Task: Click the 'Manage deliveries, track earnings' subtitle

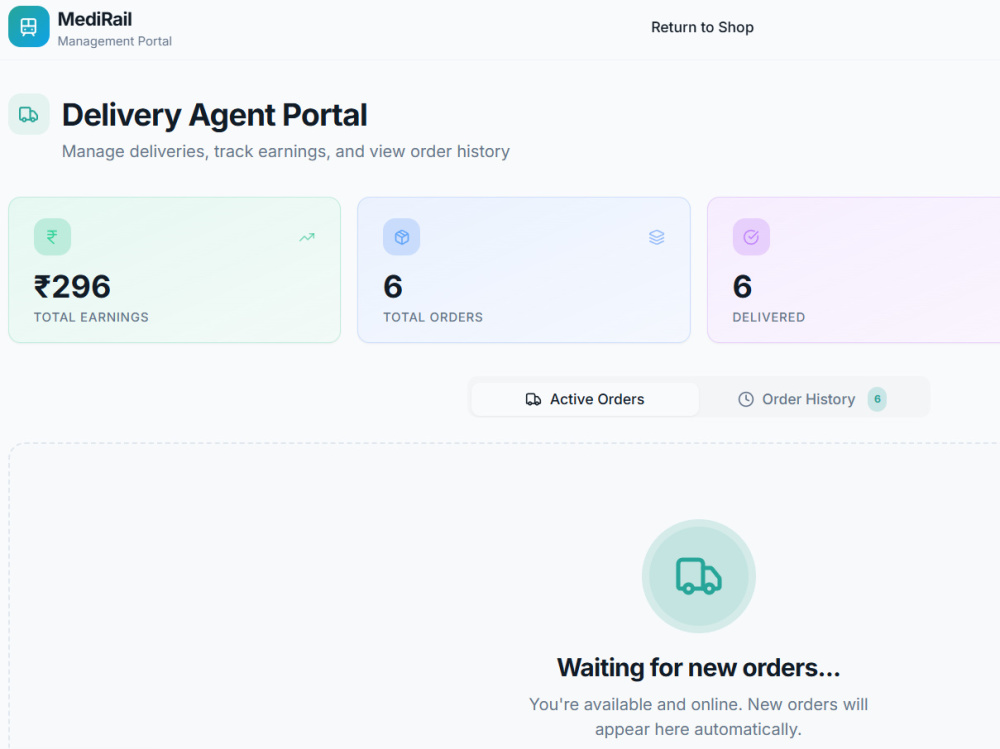Action: coord(286,152)
